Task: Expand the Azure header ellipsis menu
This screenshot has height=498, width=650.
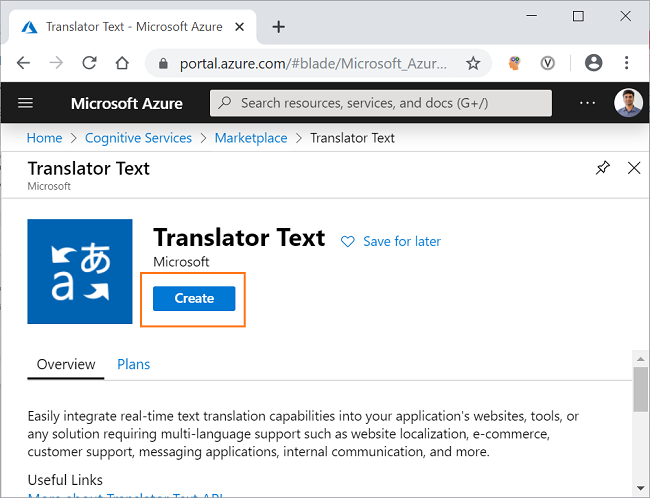Action: point(587,103)
